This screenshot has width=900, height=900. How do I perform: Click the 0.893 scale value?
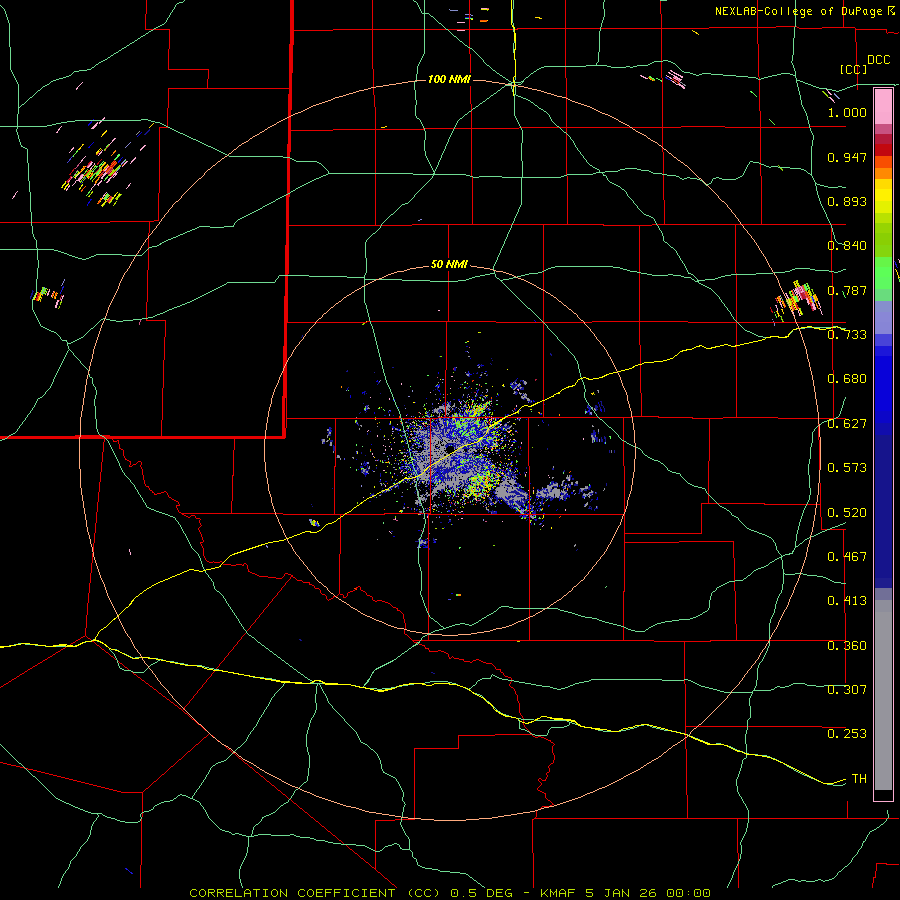tap(847, 201)
